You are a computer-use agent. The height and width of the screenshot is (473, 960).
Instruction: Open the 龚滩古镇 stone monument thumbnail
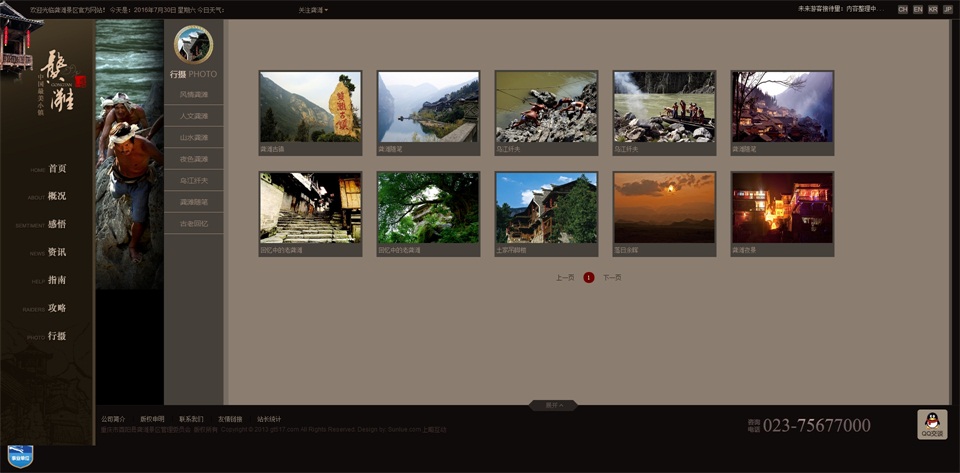[x=310, y=106]
